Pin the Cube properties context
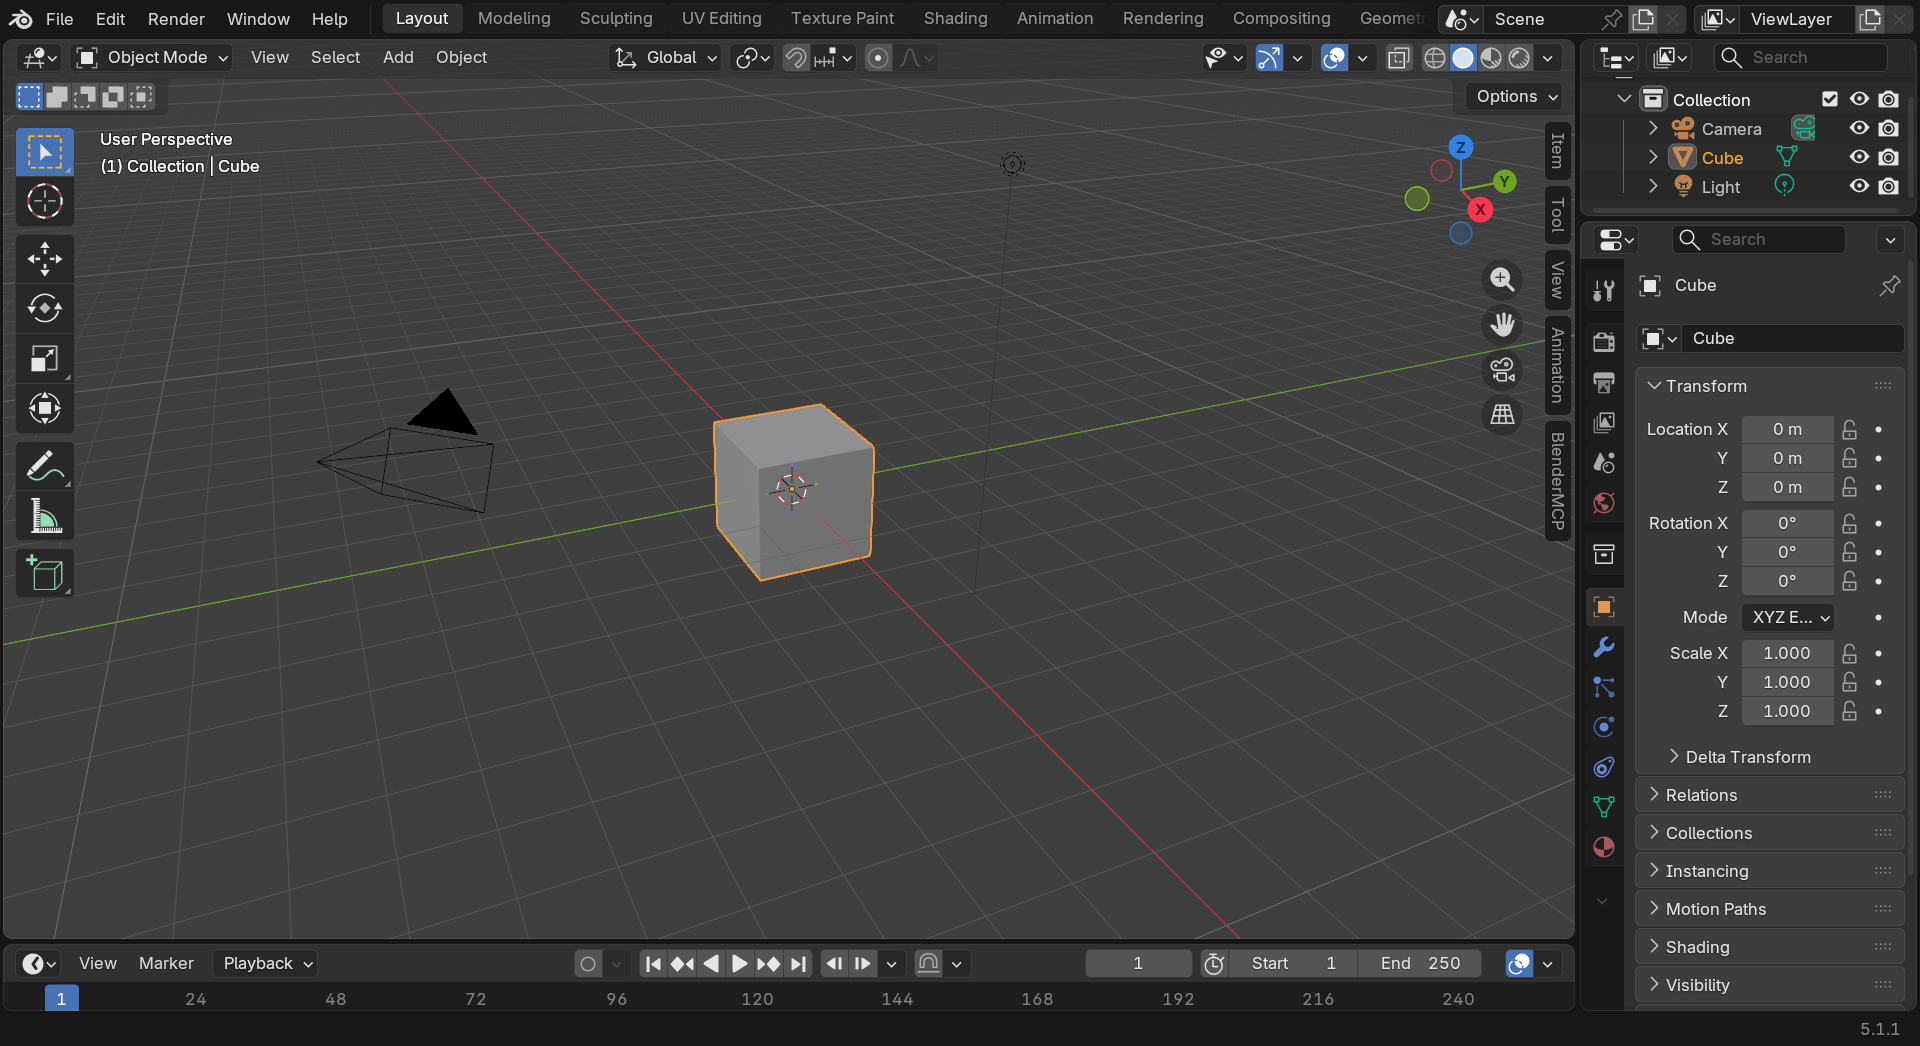 pyautogui.click(x=1889, y=286)
